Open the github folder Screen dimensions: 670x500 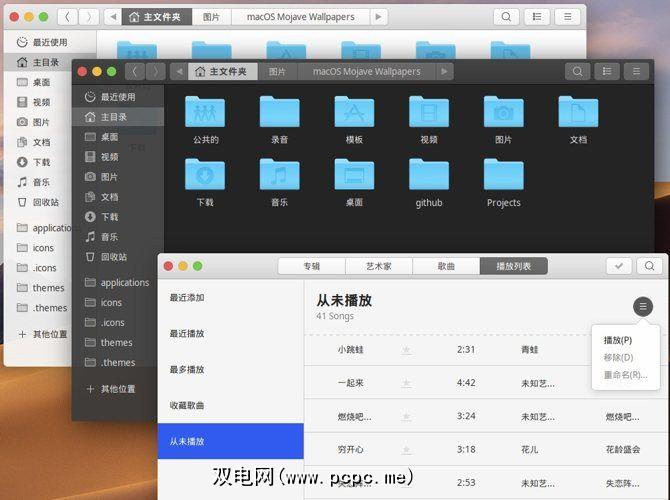point(429,174)
